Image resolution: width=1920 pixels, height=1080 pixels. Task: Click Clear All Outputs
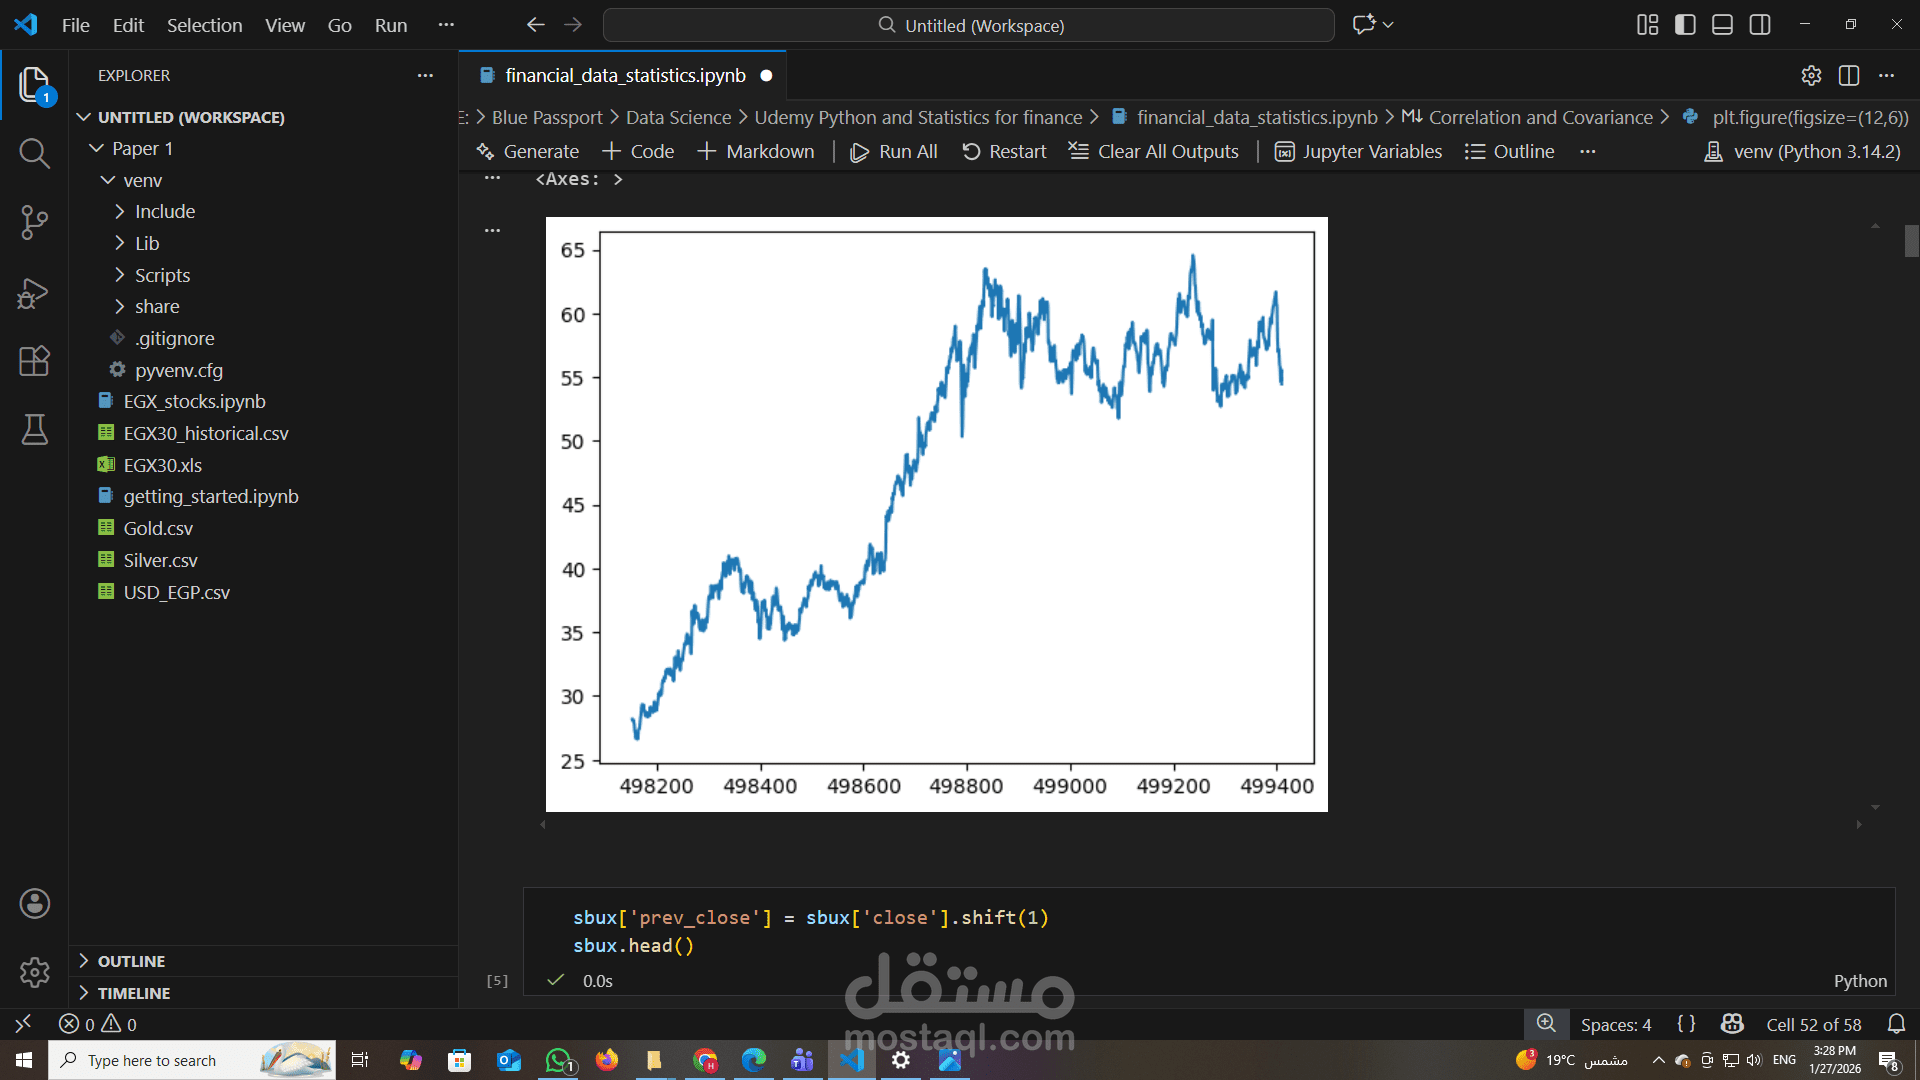point(1154,151)
